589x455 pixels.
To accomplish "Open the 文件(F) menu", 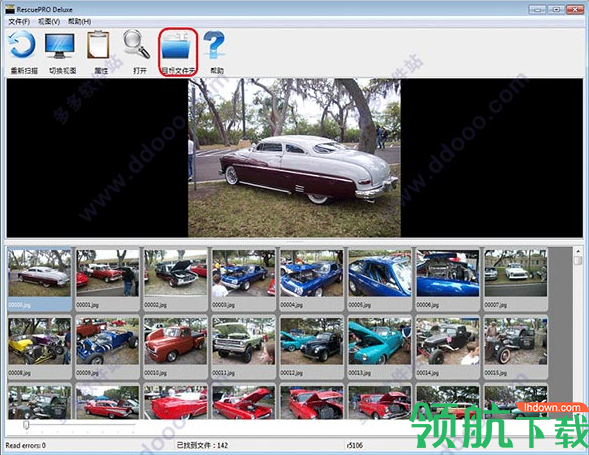I will tap(19, 21).
